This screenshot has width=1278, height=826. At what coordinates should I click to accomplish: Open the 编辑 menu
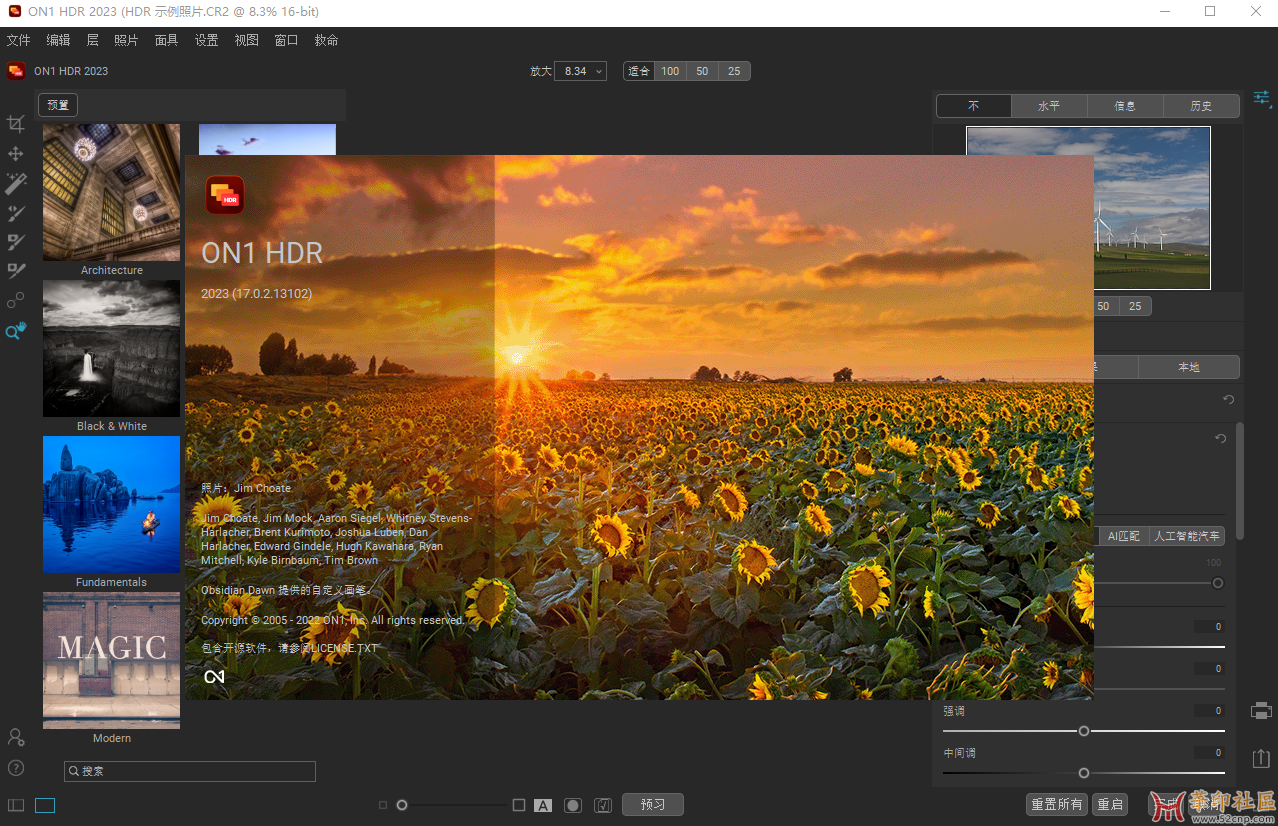click(58, 40)
